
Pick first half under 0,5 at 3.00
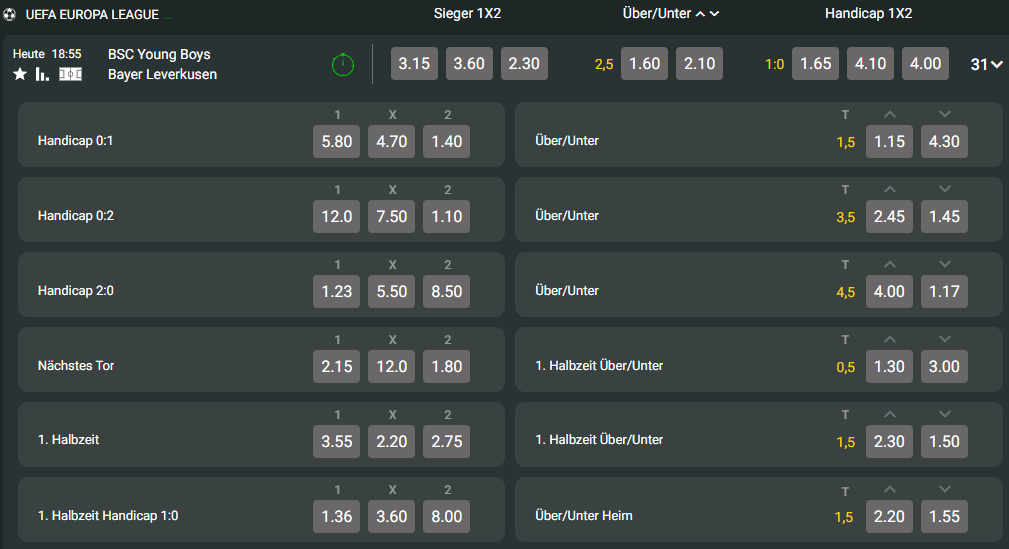pyautogui.click(x=944, y=366)
